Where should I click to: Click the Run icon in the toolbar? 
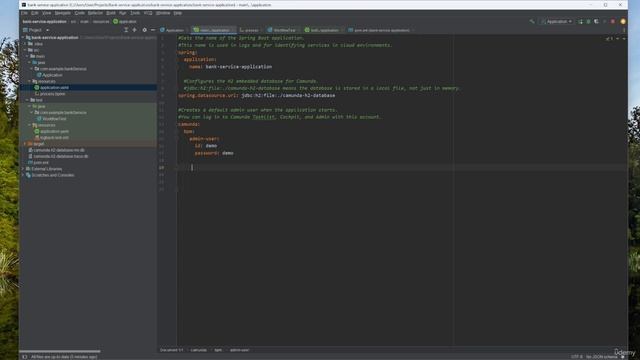[581, 21]
